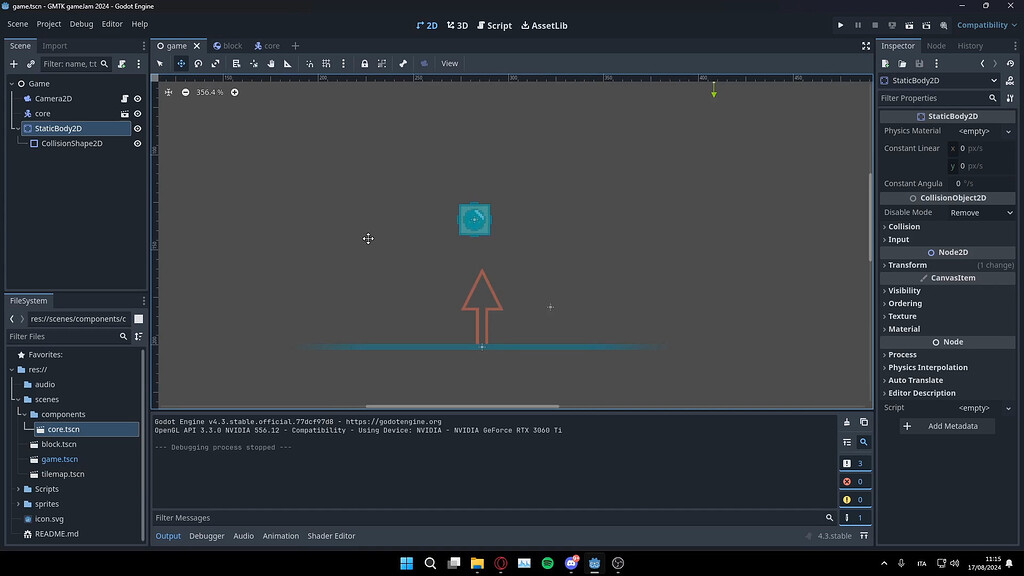1024x576 pixels.
Task: Toggle error messages filter
Action: tap(855, 481)
